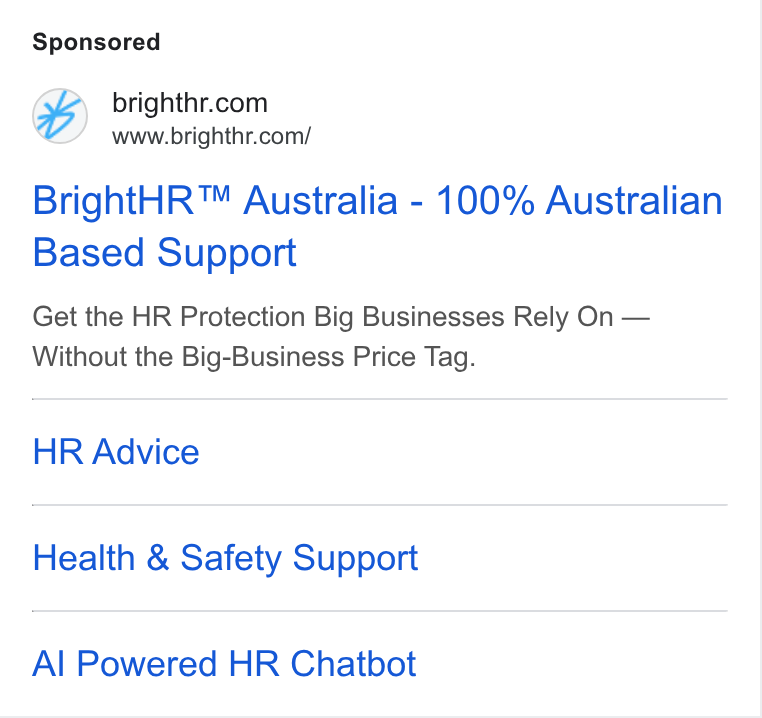Click the word "Advice" in the first sitelink

pos(146,452)
